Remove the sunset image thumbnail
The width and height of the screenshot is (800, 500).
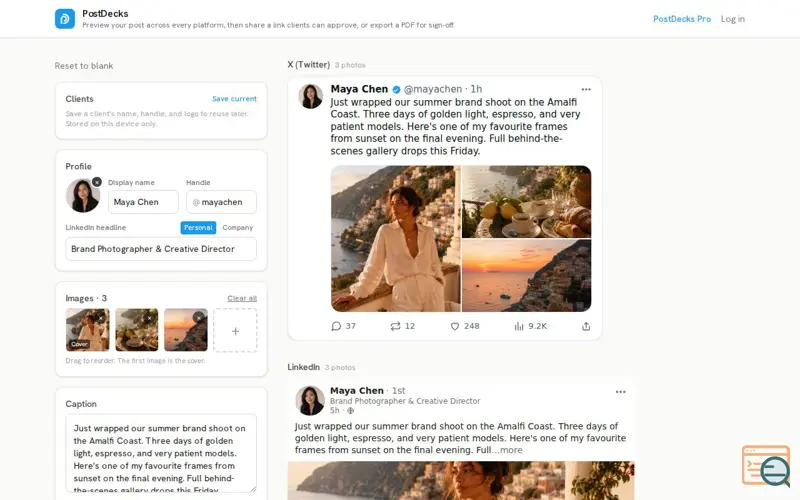(198, 317)
